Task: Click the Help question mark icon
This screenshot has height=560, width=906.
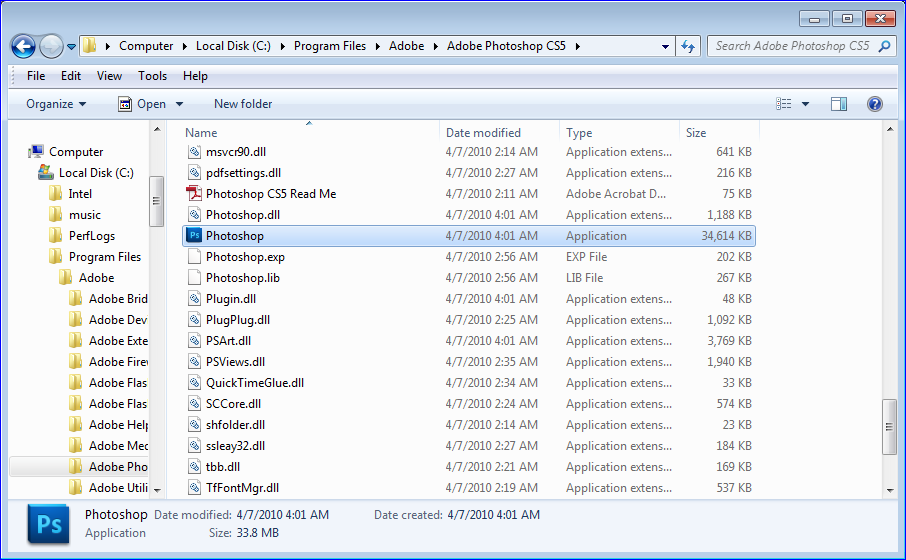Action: 875,104
